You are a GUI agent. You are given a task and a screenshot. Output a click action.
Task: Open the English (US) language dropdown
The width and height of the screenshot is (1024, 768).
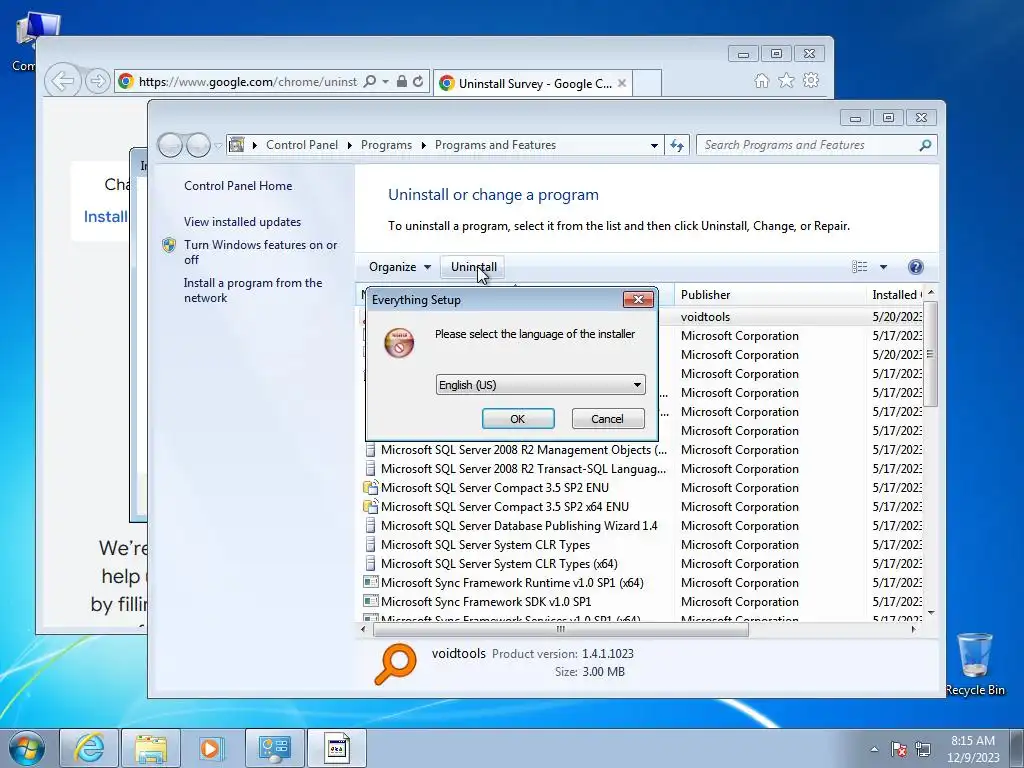pos(540,385)
